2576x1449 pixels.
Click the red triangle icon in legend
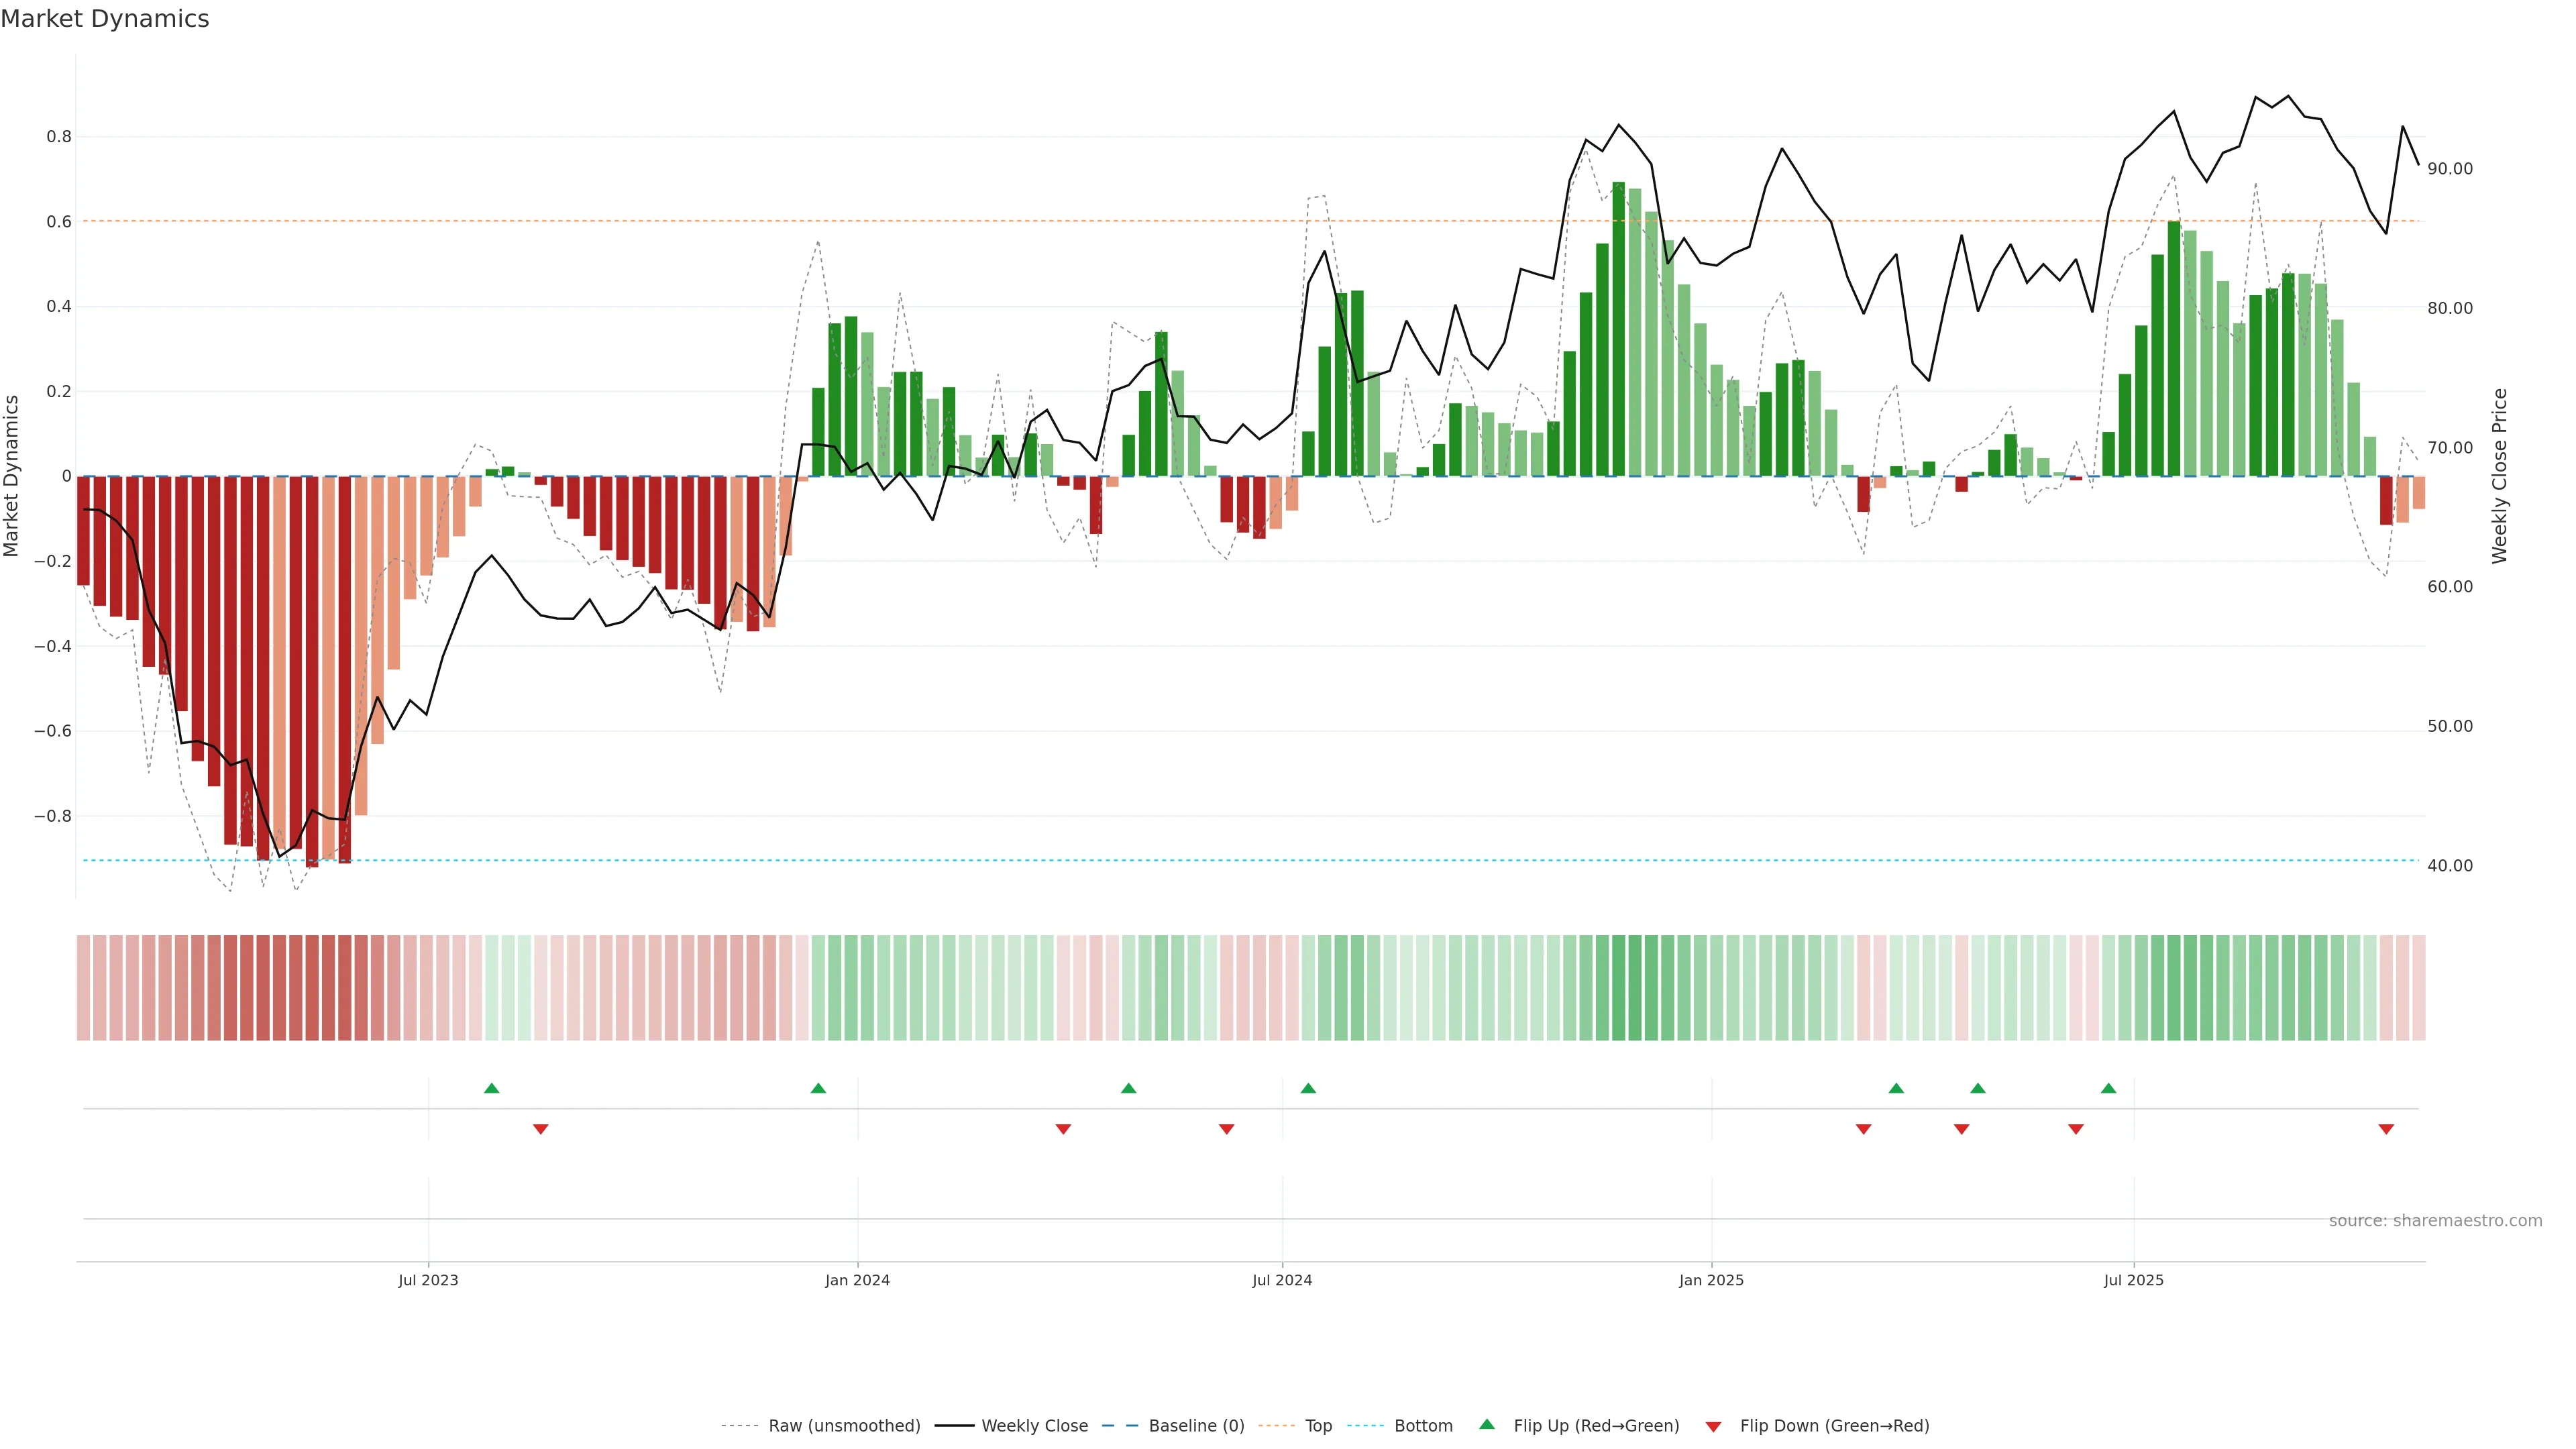click(1713, 1427)
